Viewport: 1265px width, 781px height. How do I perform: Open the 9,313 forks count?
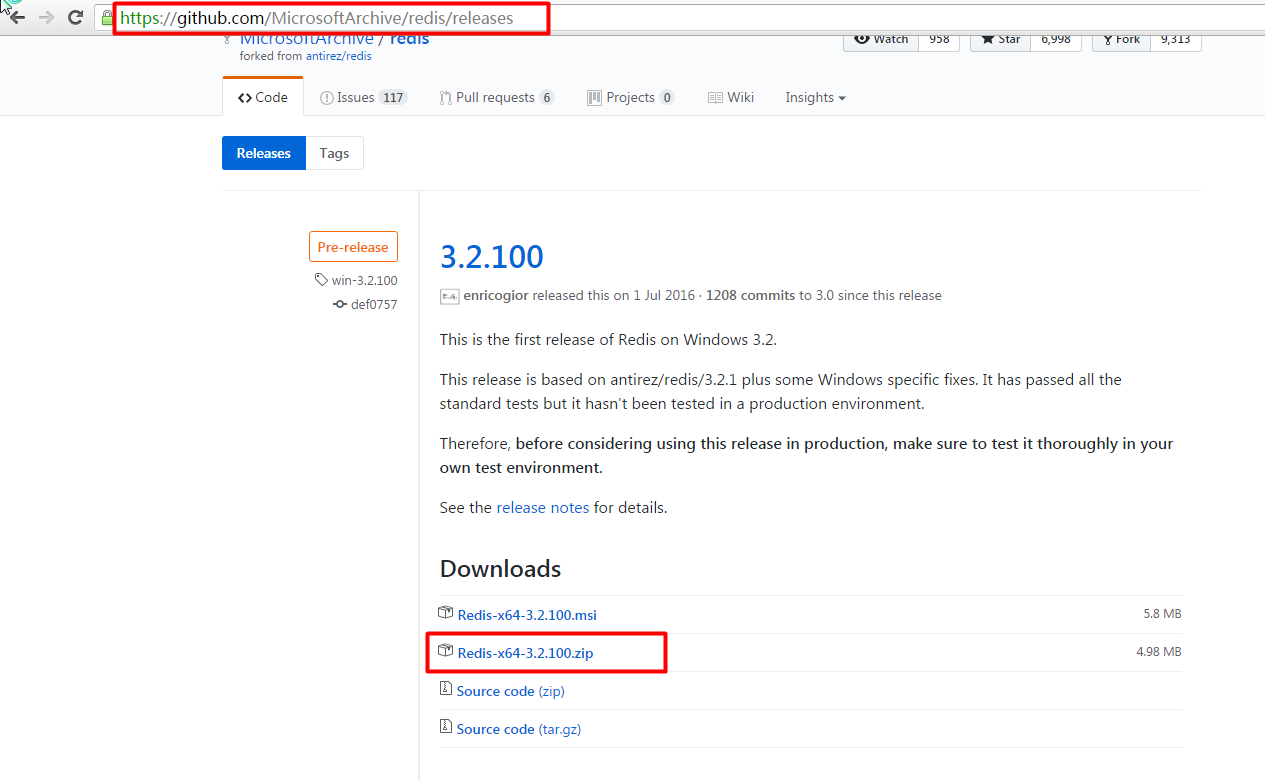coord(1175,39)
